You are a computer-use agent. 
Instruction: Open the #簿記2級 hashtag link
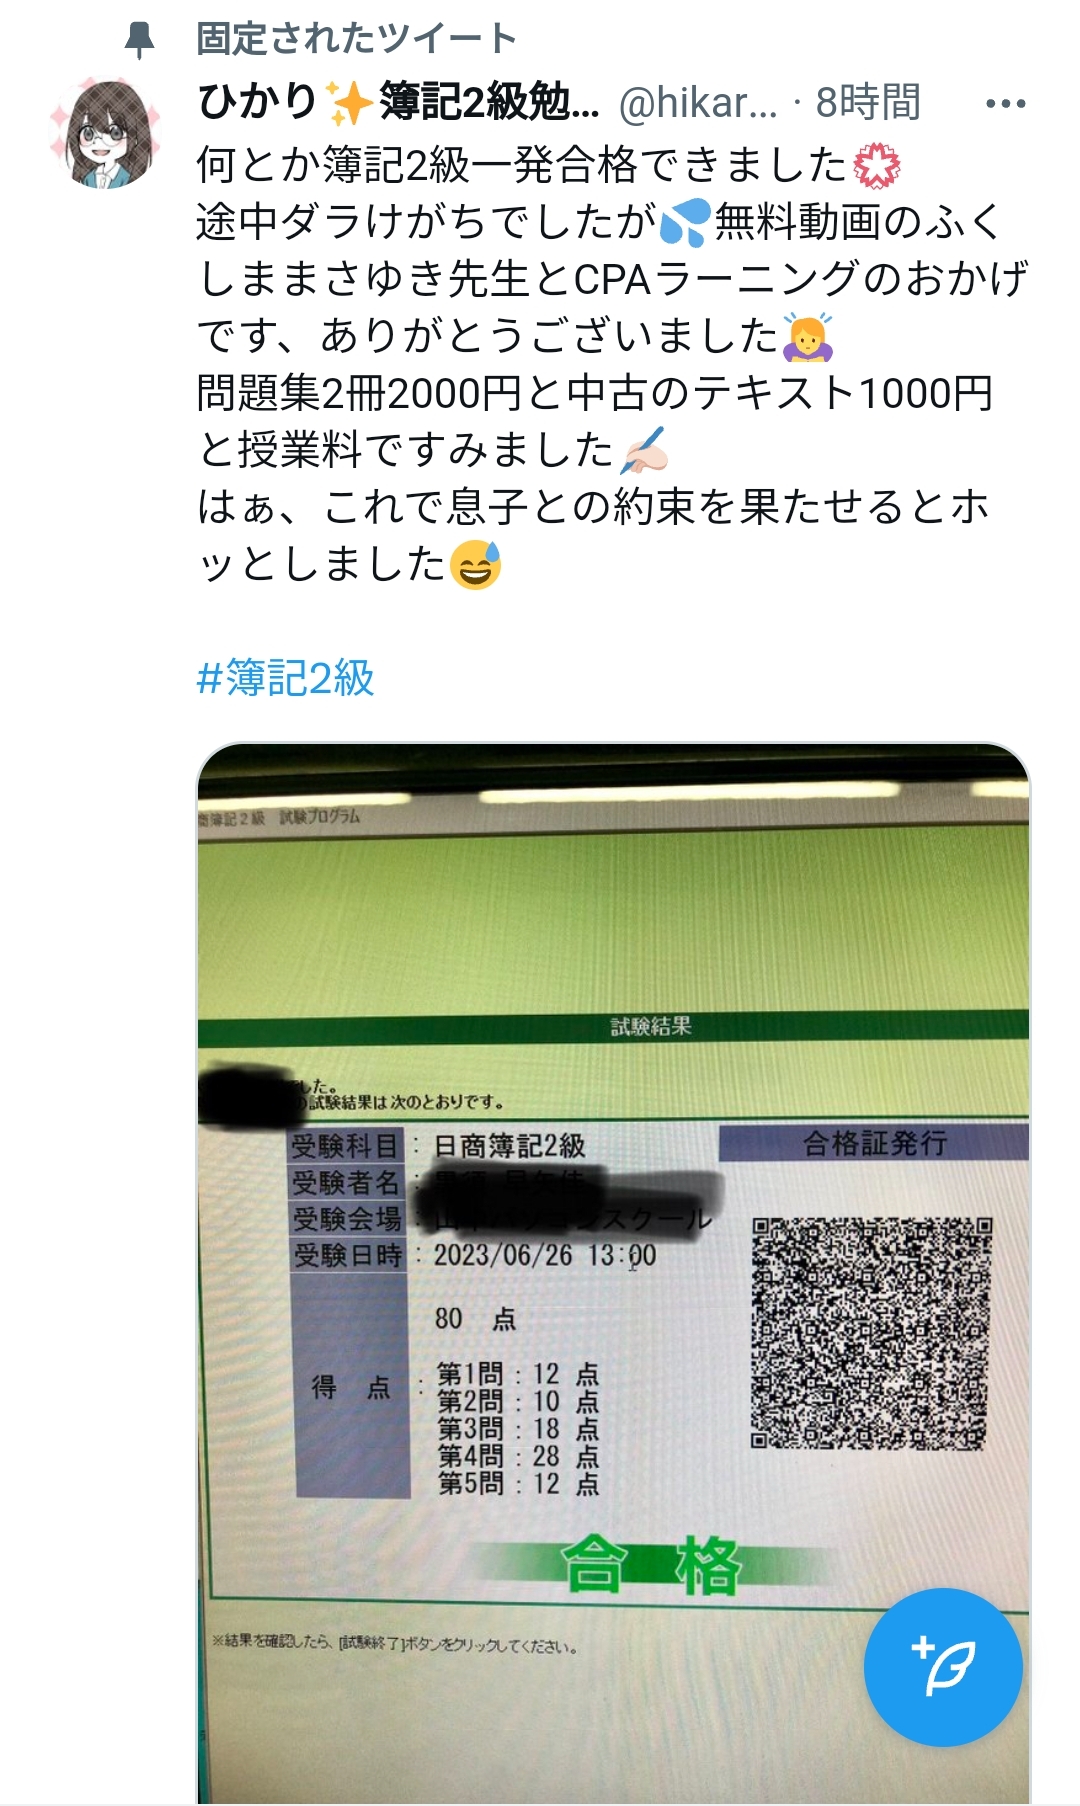[x=285, y=678]
